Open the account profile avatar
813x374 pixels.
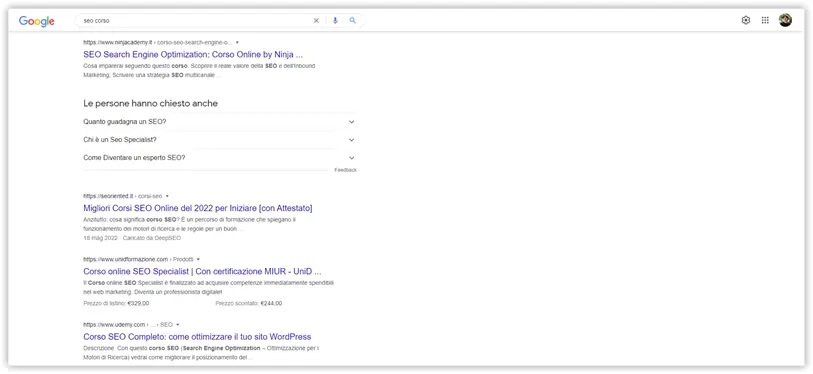[x=785, y=20]
